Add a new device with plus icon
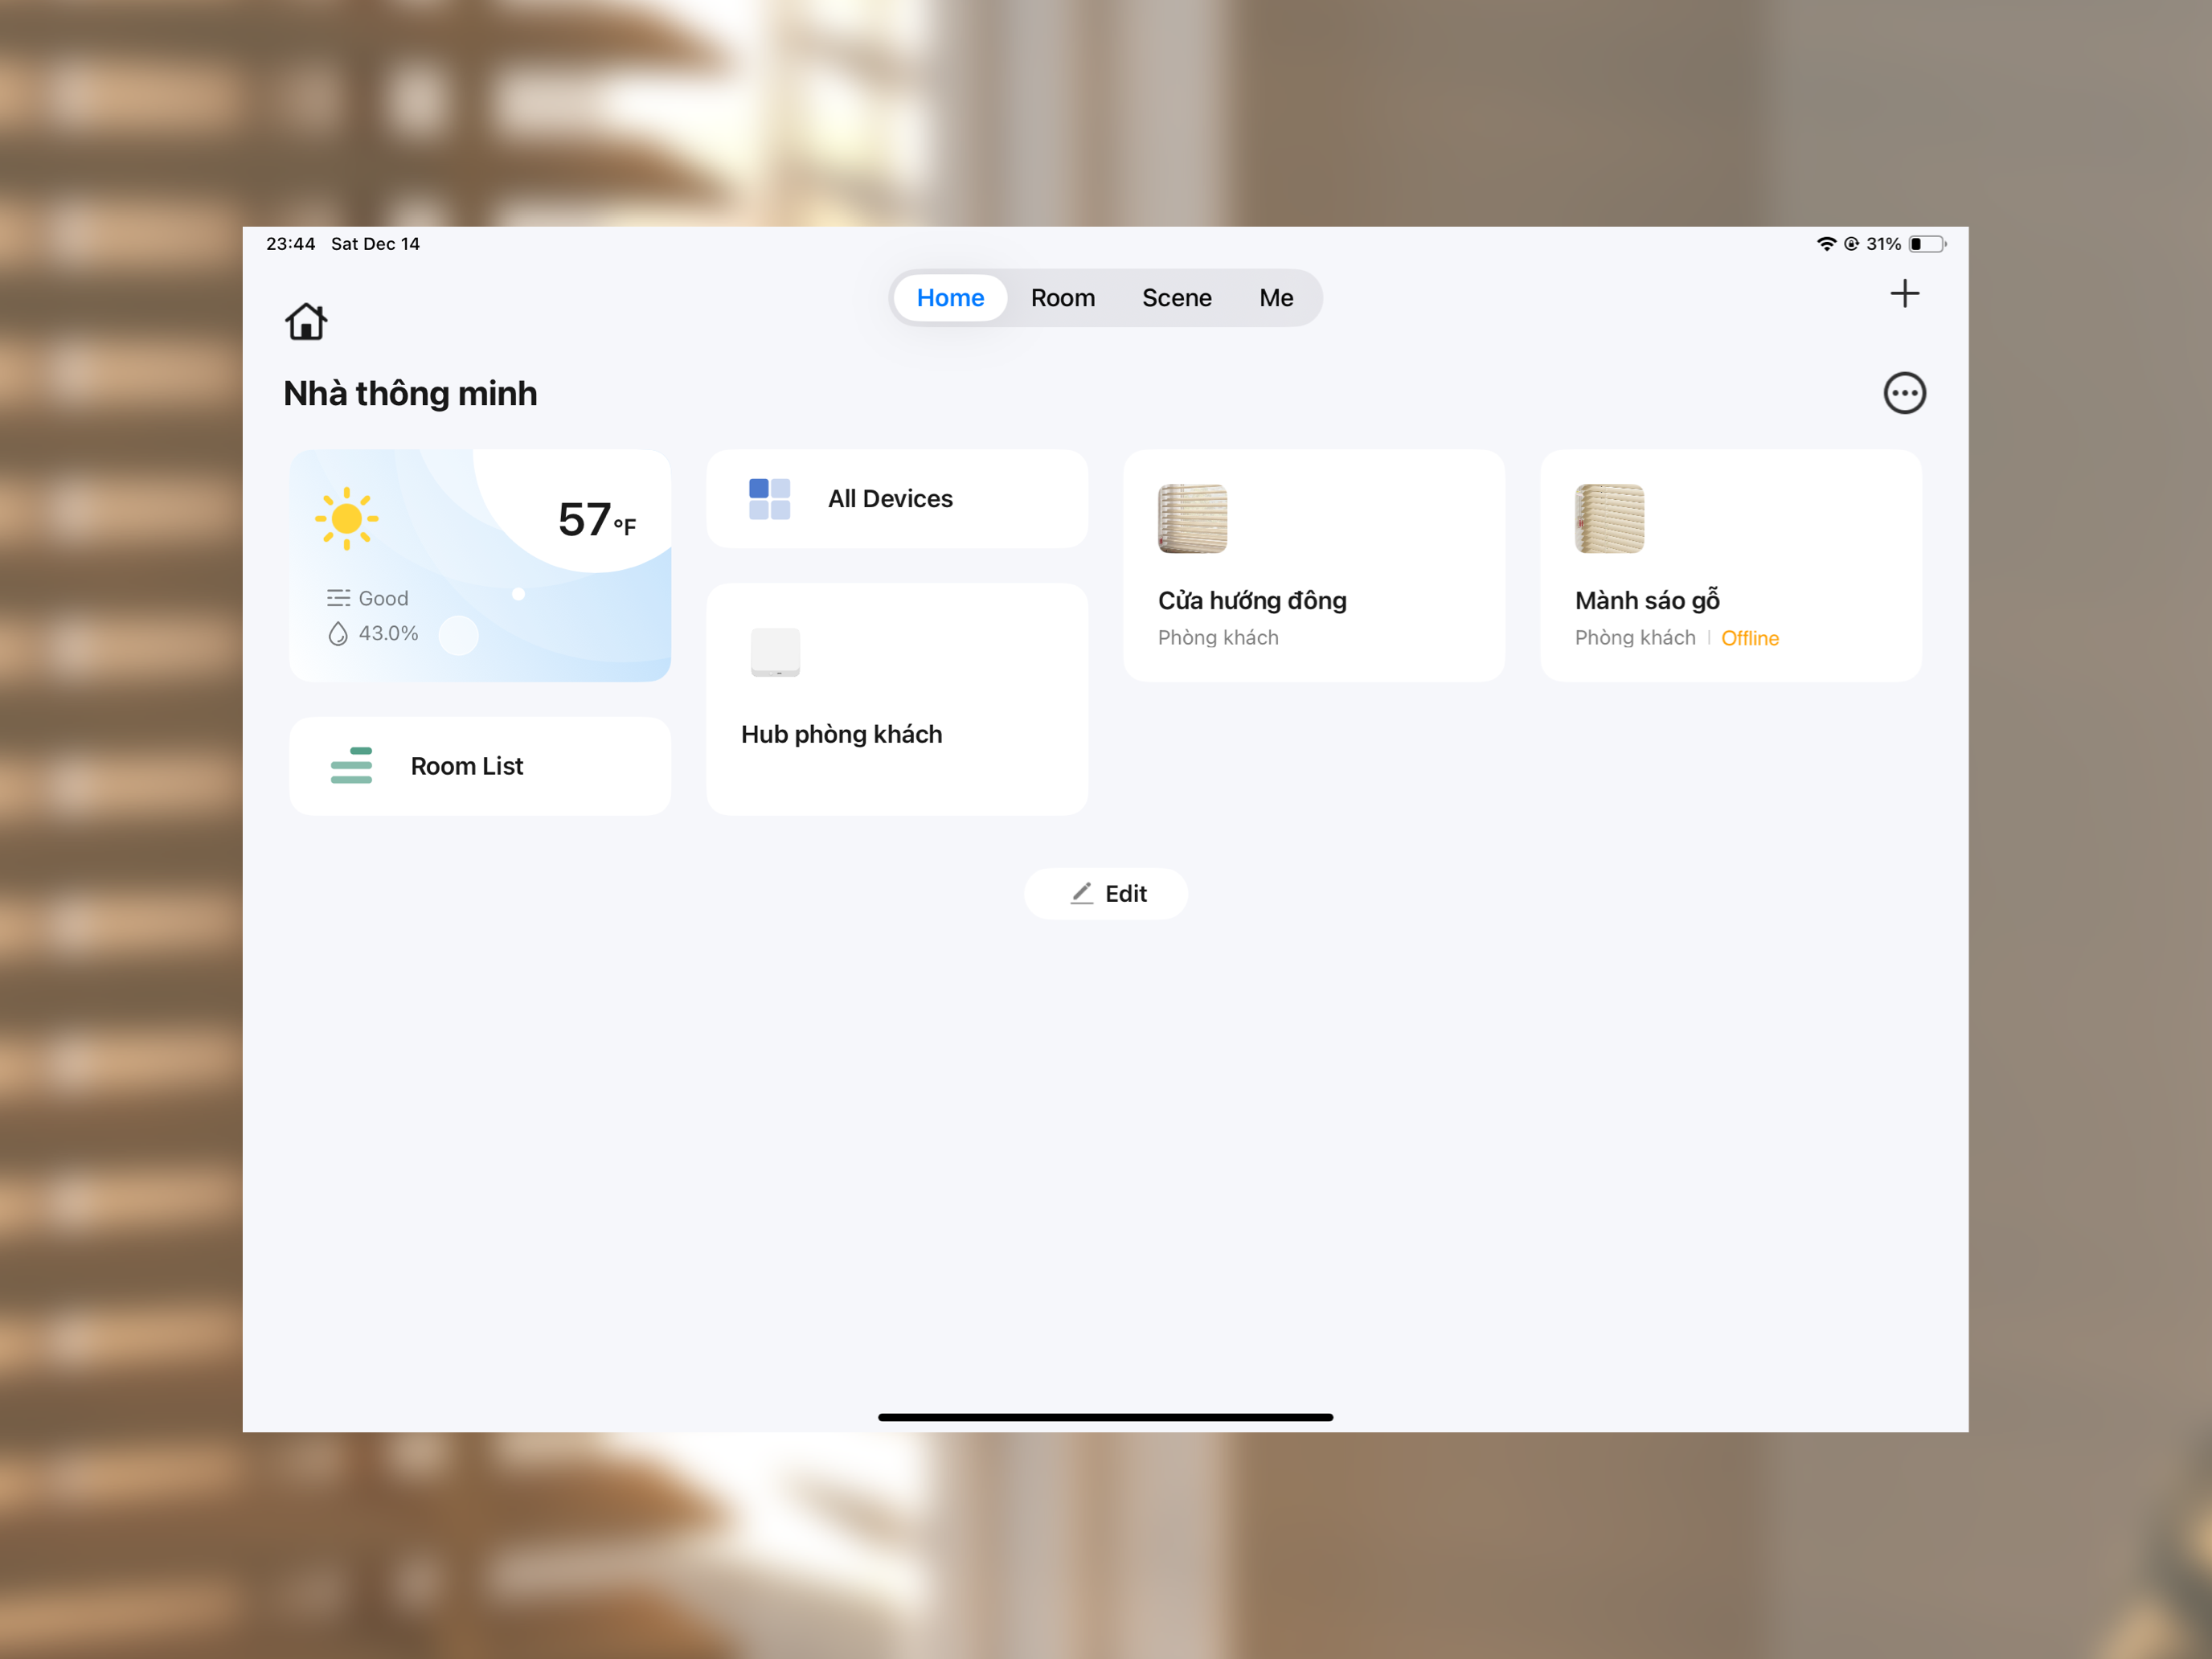Viewport: 2212px width, 1659px height. pos(1904,293)
